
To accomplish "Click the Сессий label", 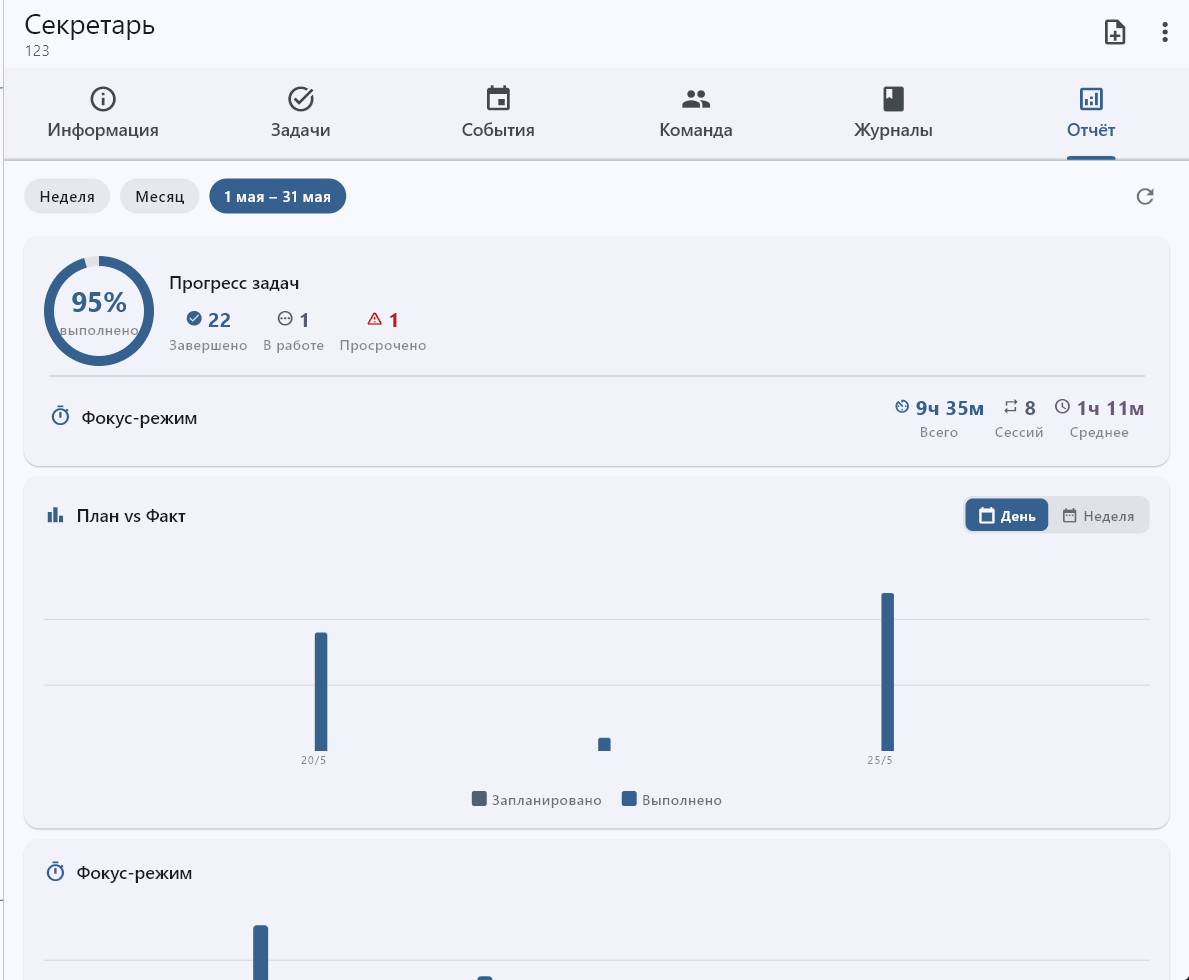I will (1019, 432).
